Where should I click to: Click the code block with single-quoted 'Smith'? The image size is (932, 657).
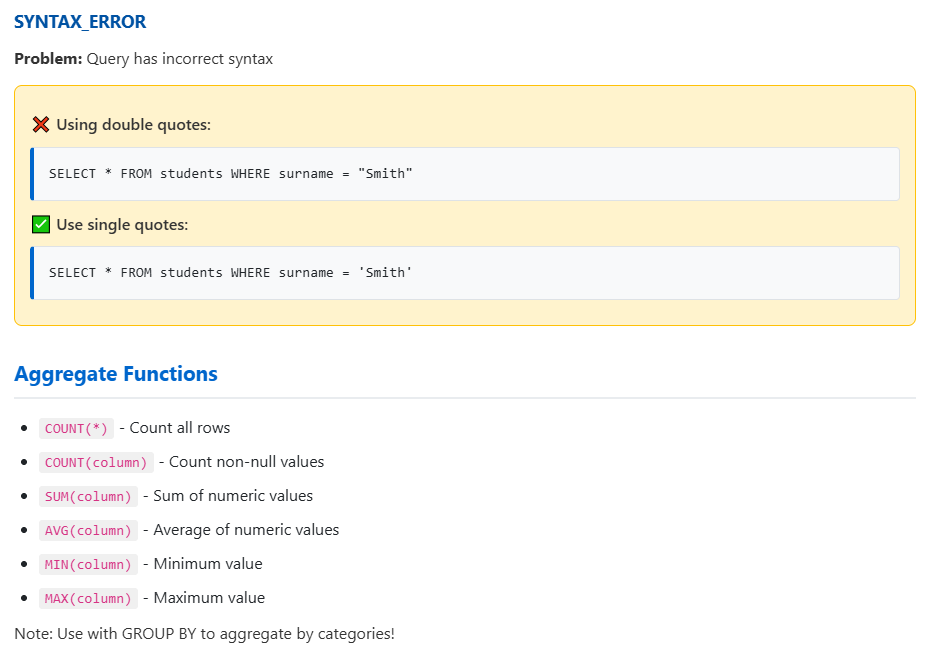465,273
